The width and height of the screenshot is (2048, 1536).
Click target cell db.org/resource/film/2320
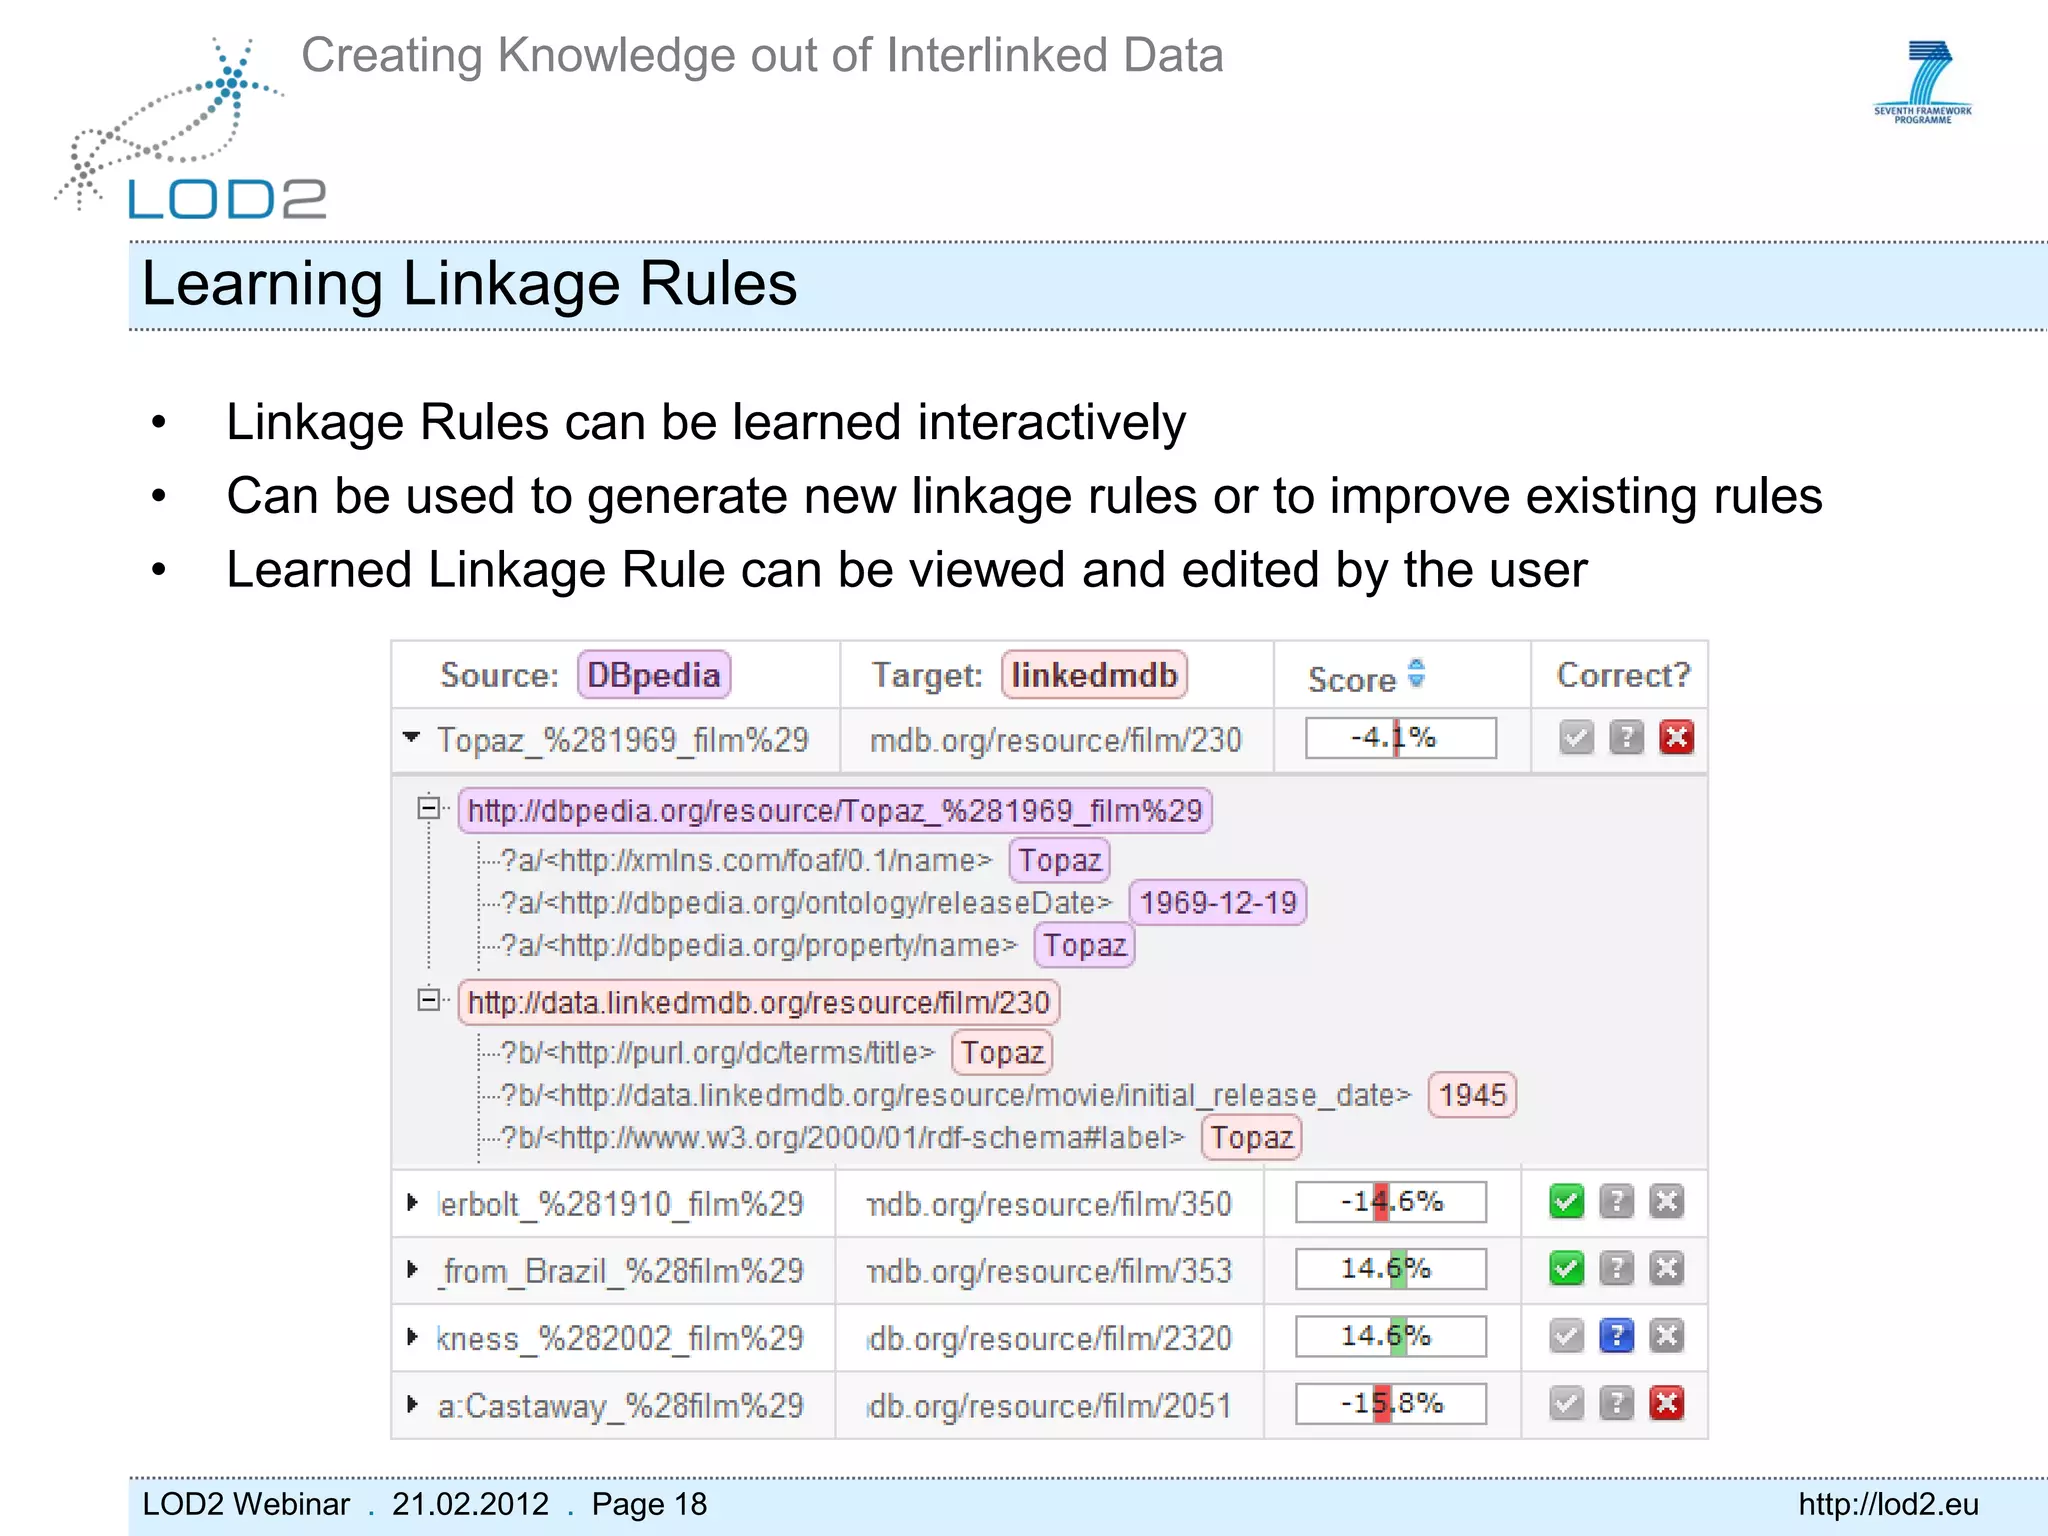coord(1049,1338)
